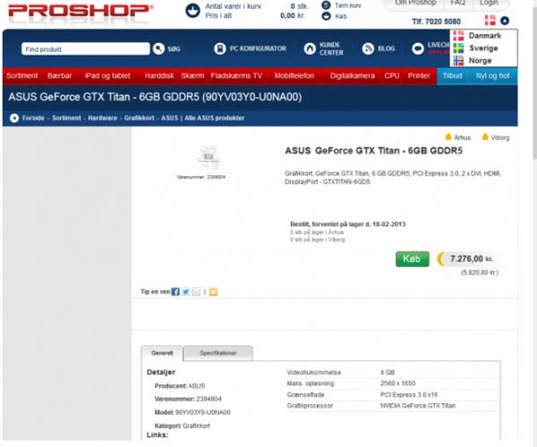Click the yellow bookmark share icon

[x=213, y=292]
